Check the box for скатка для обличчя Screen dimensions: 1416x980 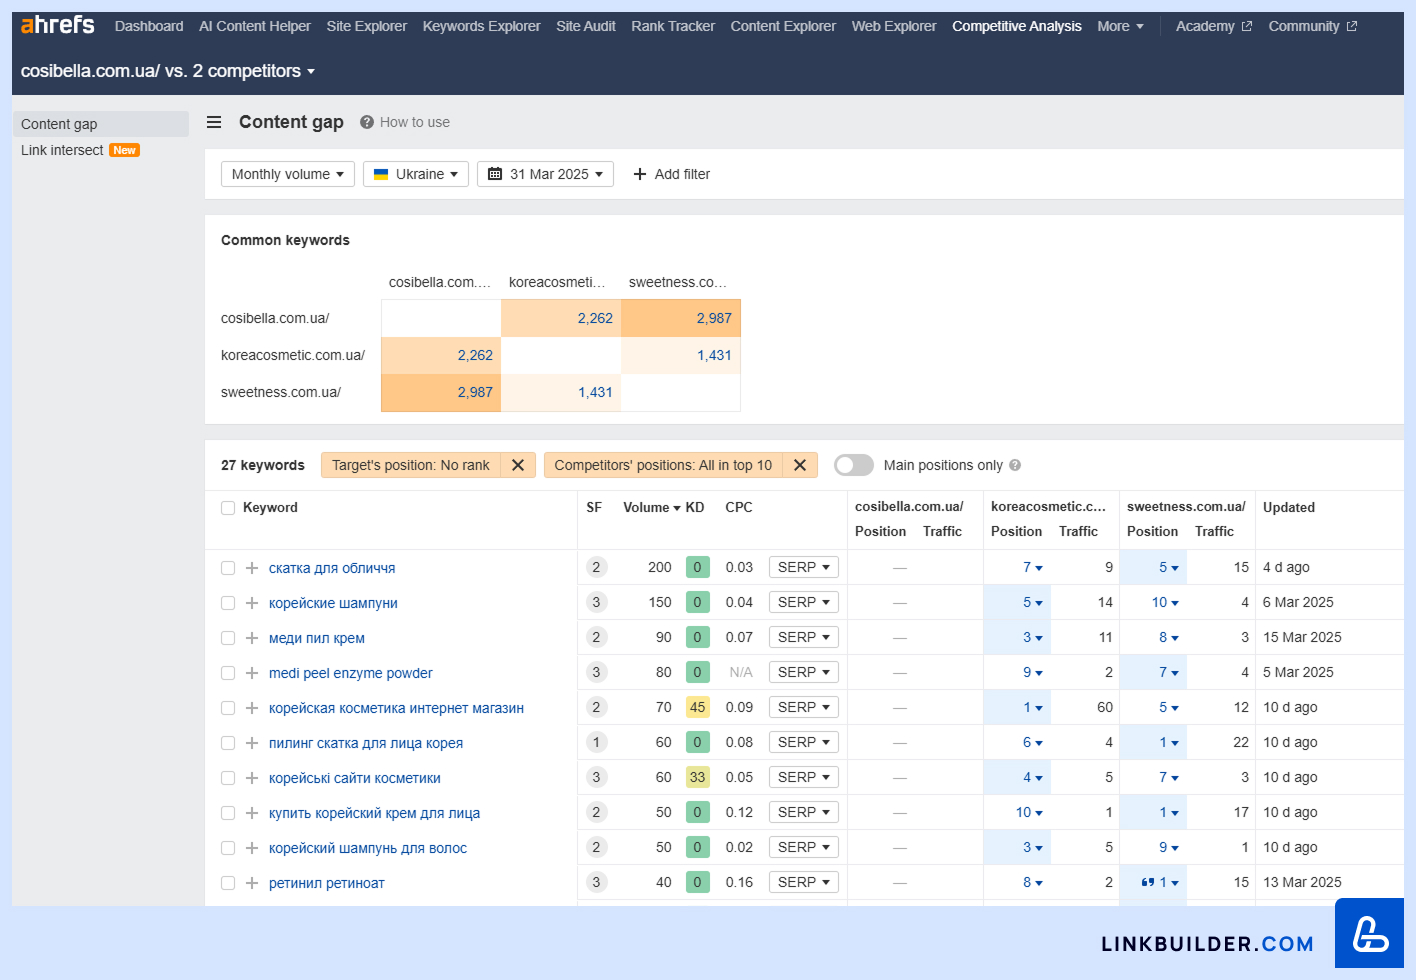(228, 568)
